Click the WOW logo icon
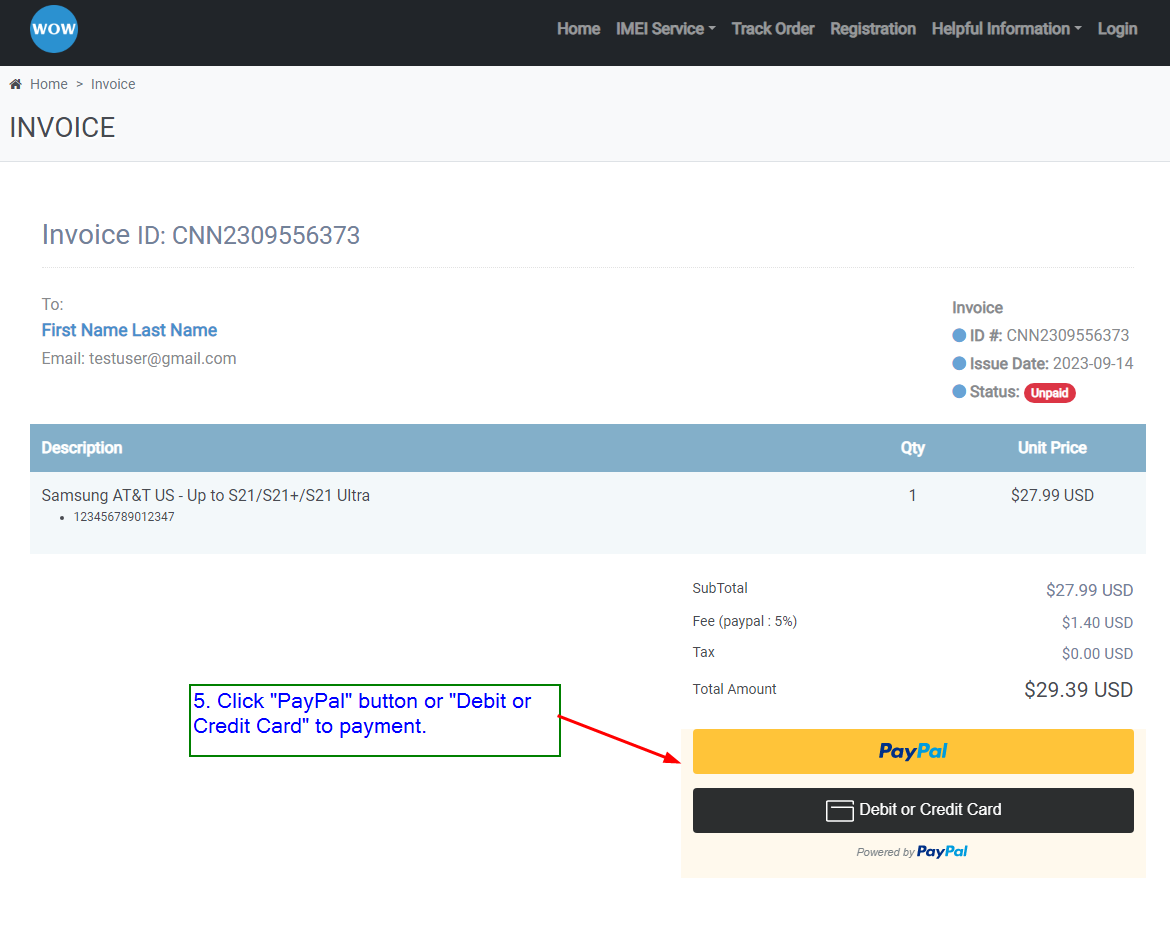 pos(54,29)
